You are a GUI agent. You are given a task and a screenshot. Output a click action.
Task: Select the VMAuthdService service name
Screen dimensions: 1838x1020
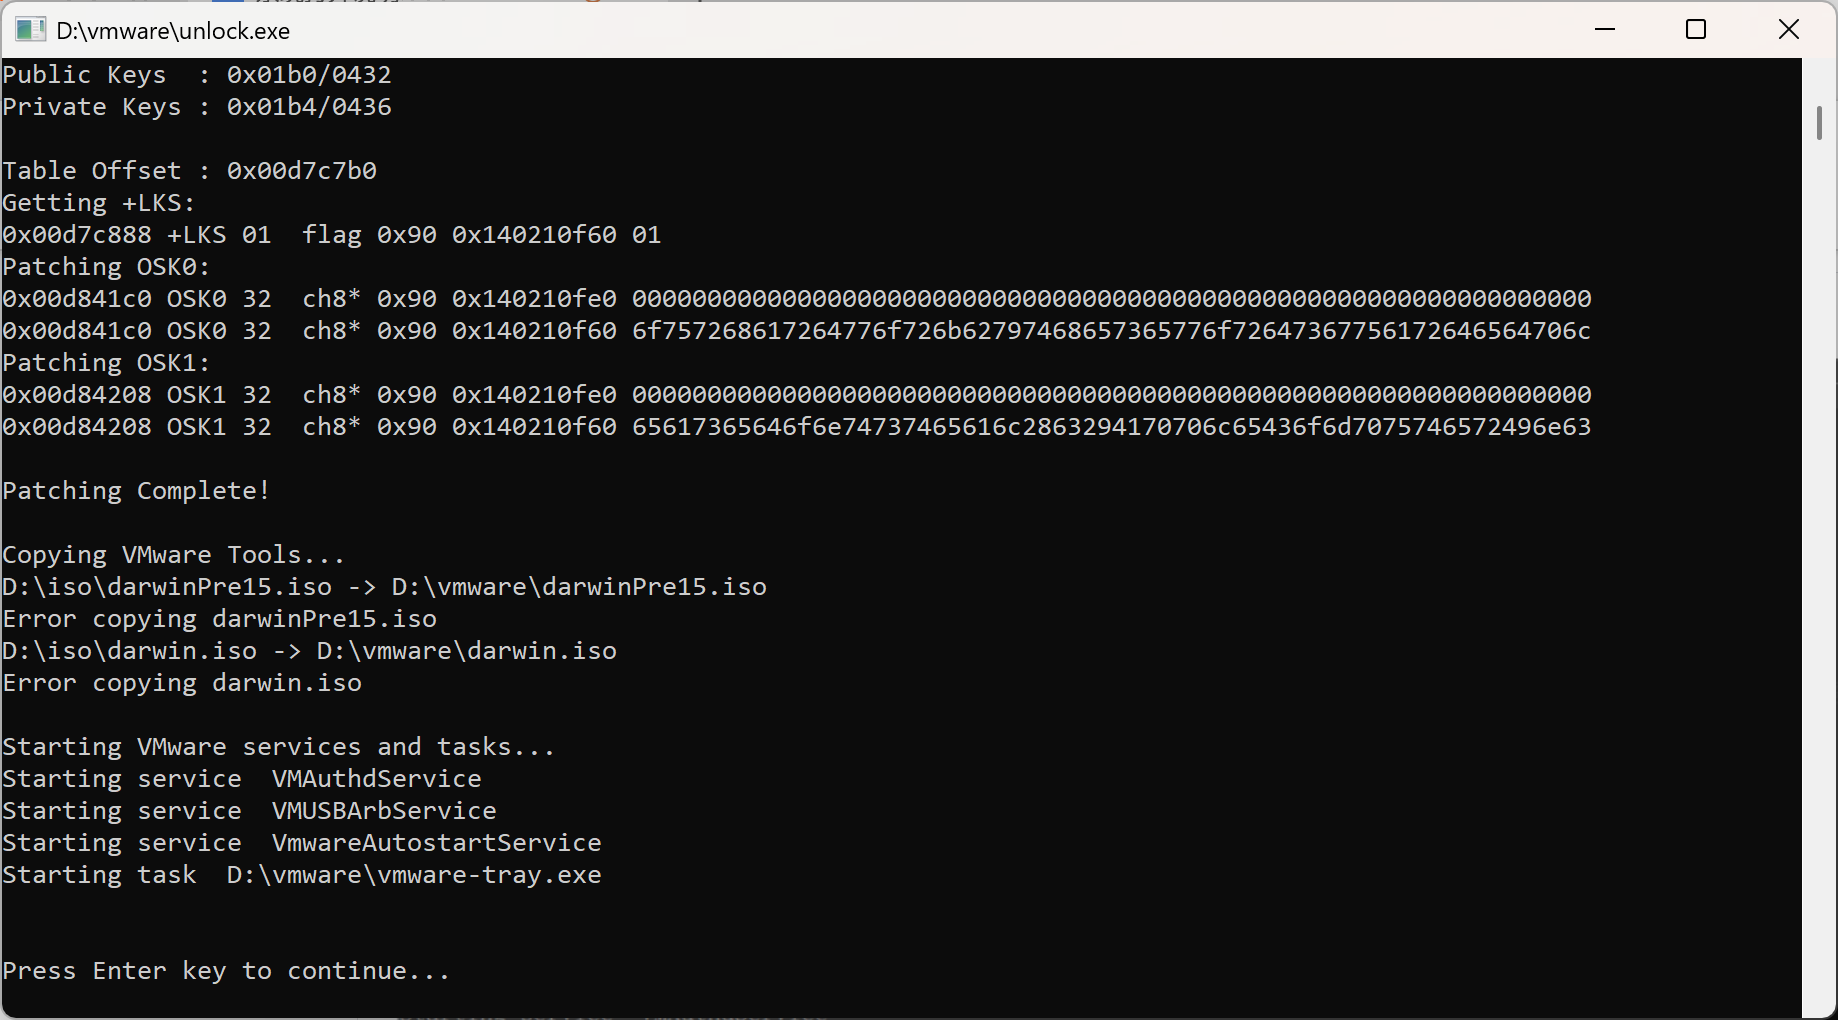[375, 778]
